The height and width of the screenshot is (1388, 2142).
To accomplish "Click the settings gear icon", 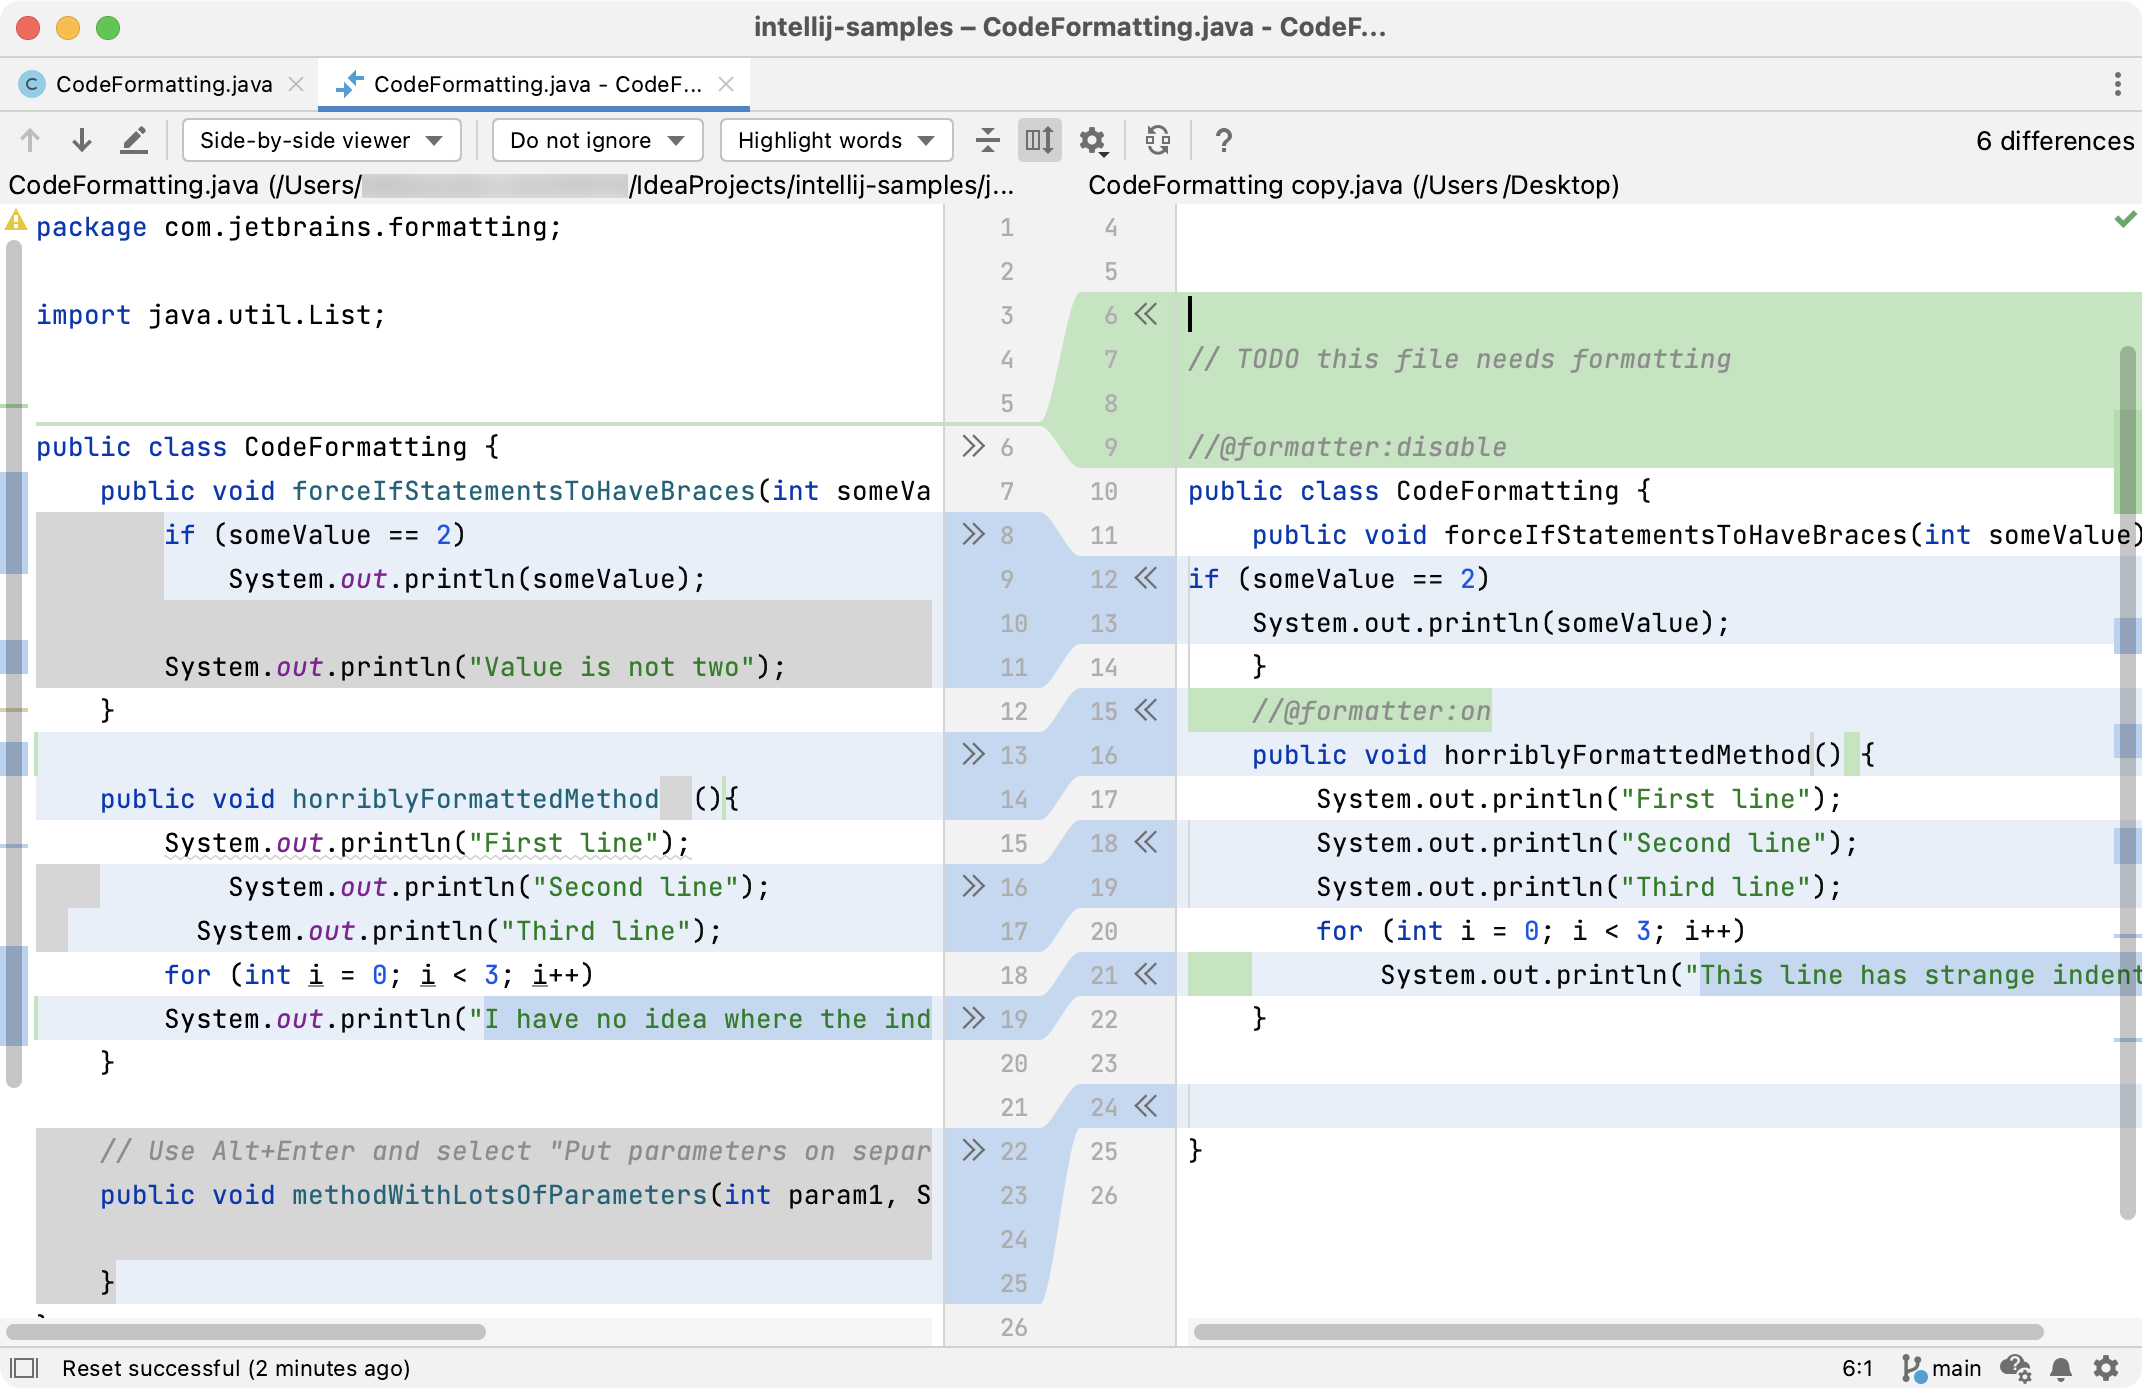I will tap(1093, 141).
